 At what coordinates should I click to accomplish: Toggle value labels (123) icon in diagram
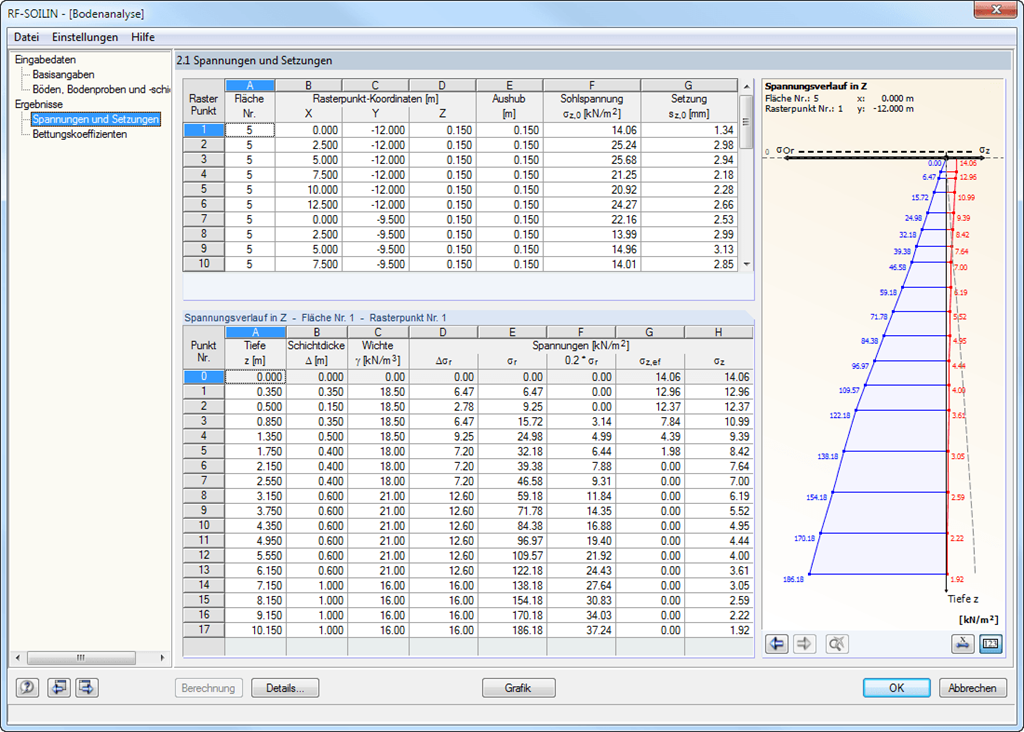(991, 644)
